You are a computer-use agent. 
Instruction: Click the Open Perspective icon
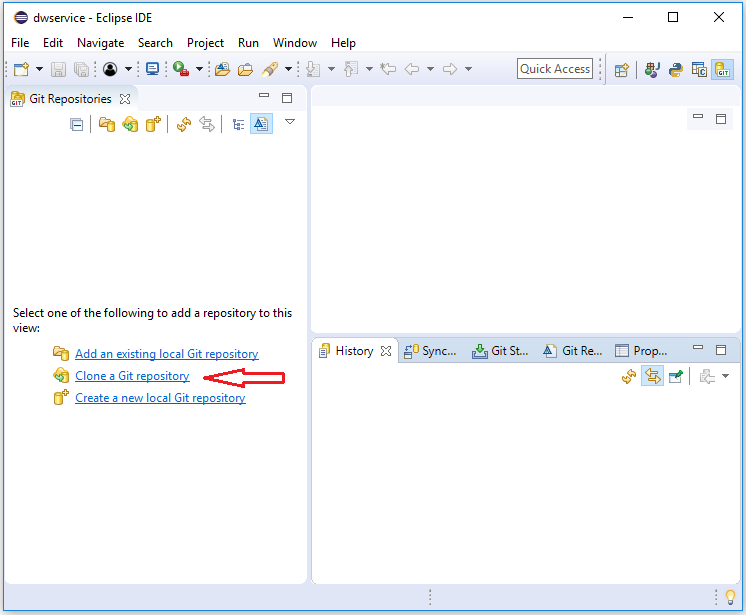(x=621, y=70)
